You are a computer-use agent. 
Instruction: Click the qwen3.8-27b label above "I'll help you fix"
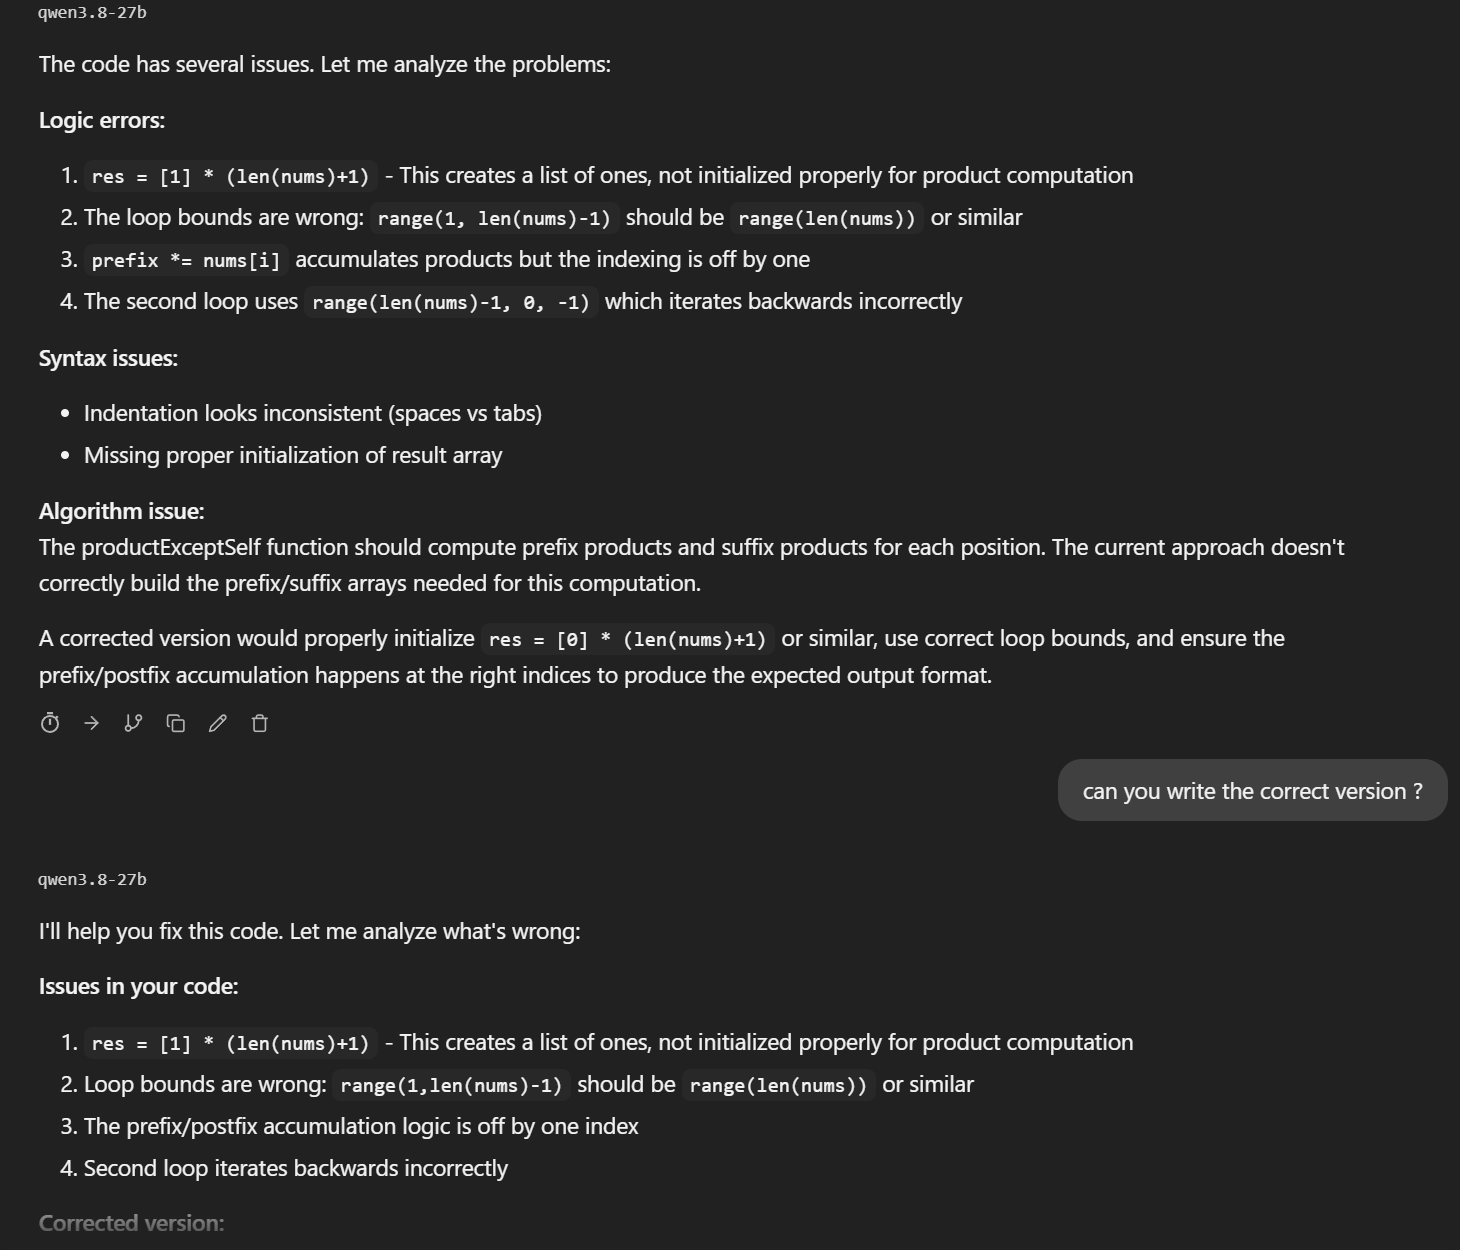(92, 880)
